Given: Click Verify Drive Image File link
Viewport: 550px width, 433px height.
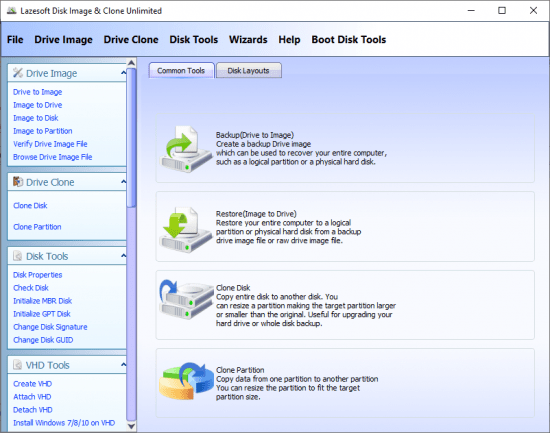Looking at the screenshot, I should 50,144.
